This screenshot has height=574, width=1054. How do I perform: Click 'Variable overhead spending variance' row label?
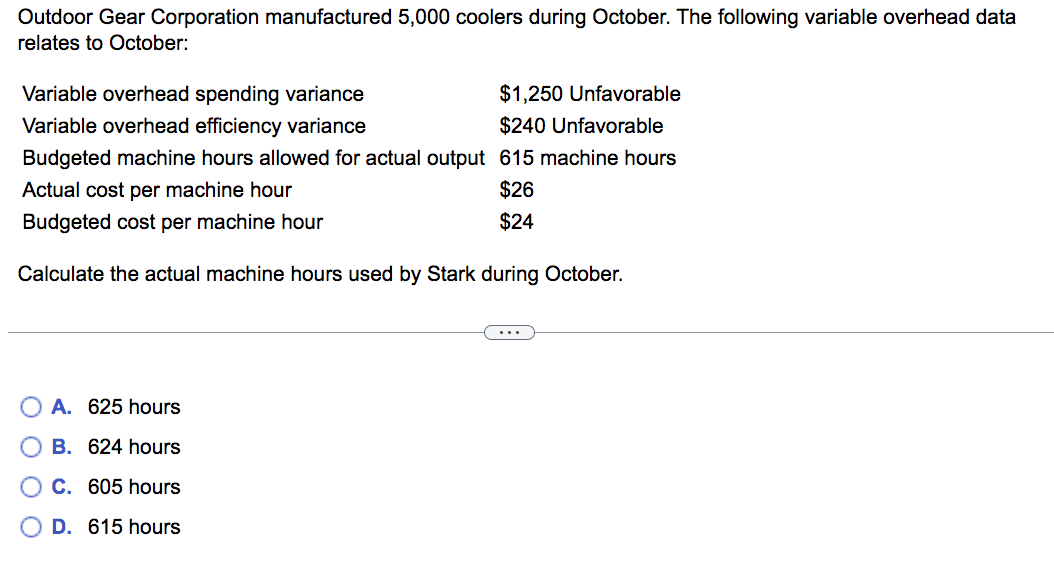(x=193, y=94)
